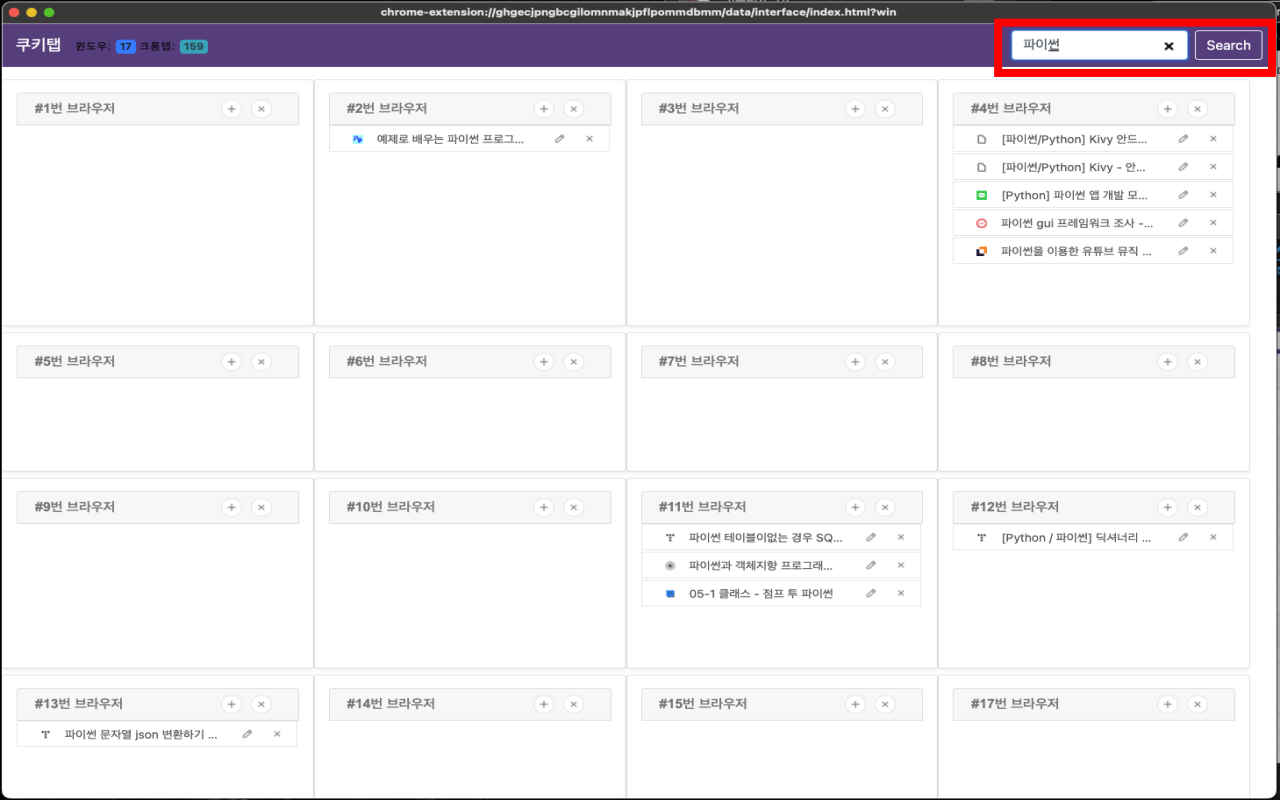Close the "파이썬과 객체지향 프로그래" tab
This screenshot has width=1280, height=800.
coord(900,565)
